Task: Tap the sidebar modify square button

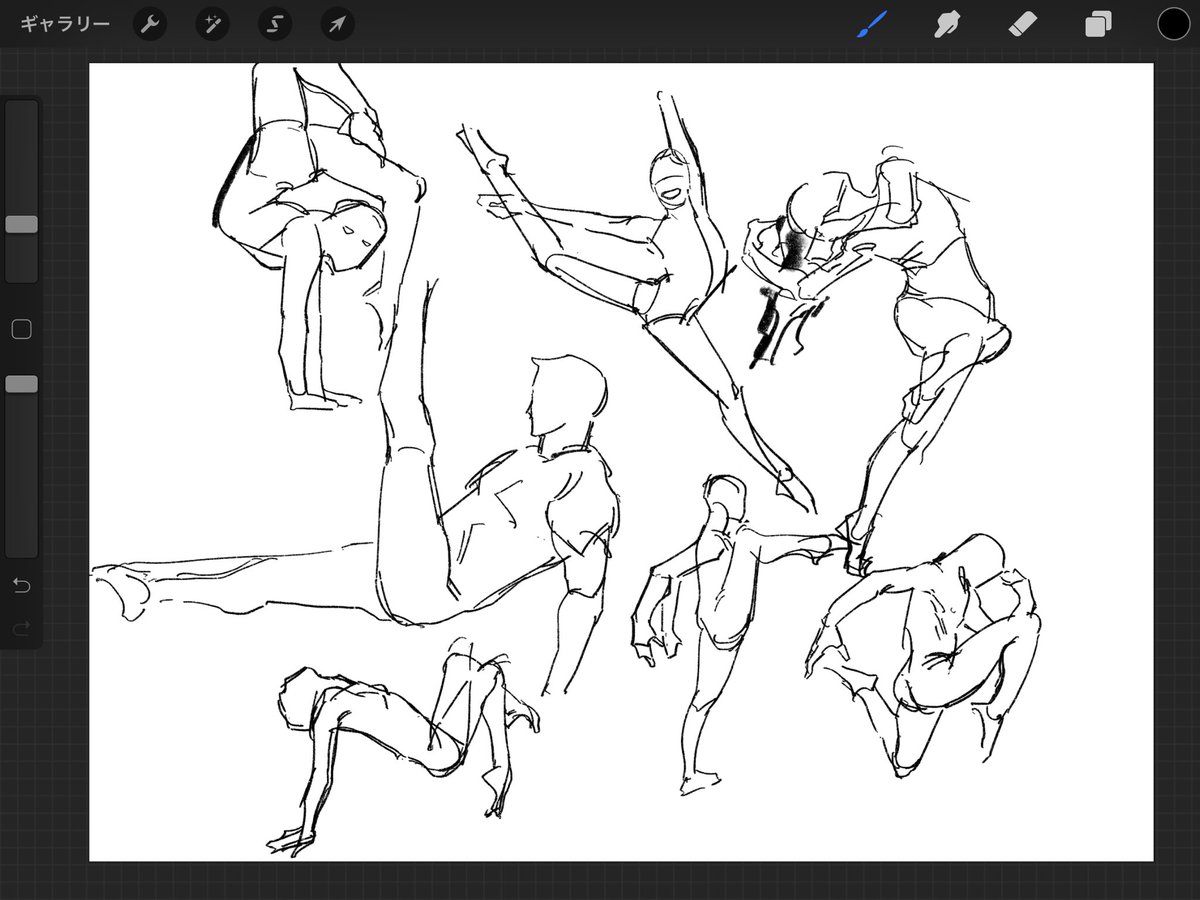Action: [21, 328]
